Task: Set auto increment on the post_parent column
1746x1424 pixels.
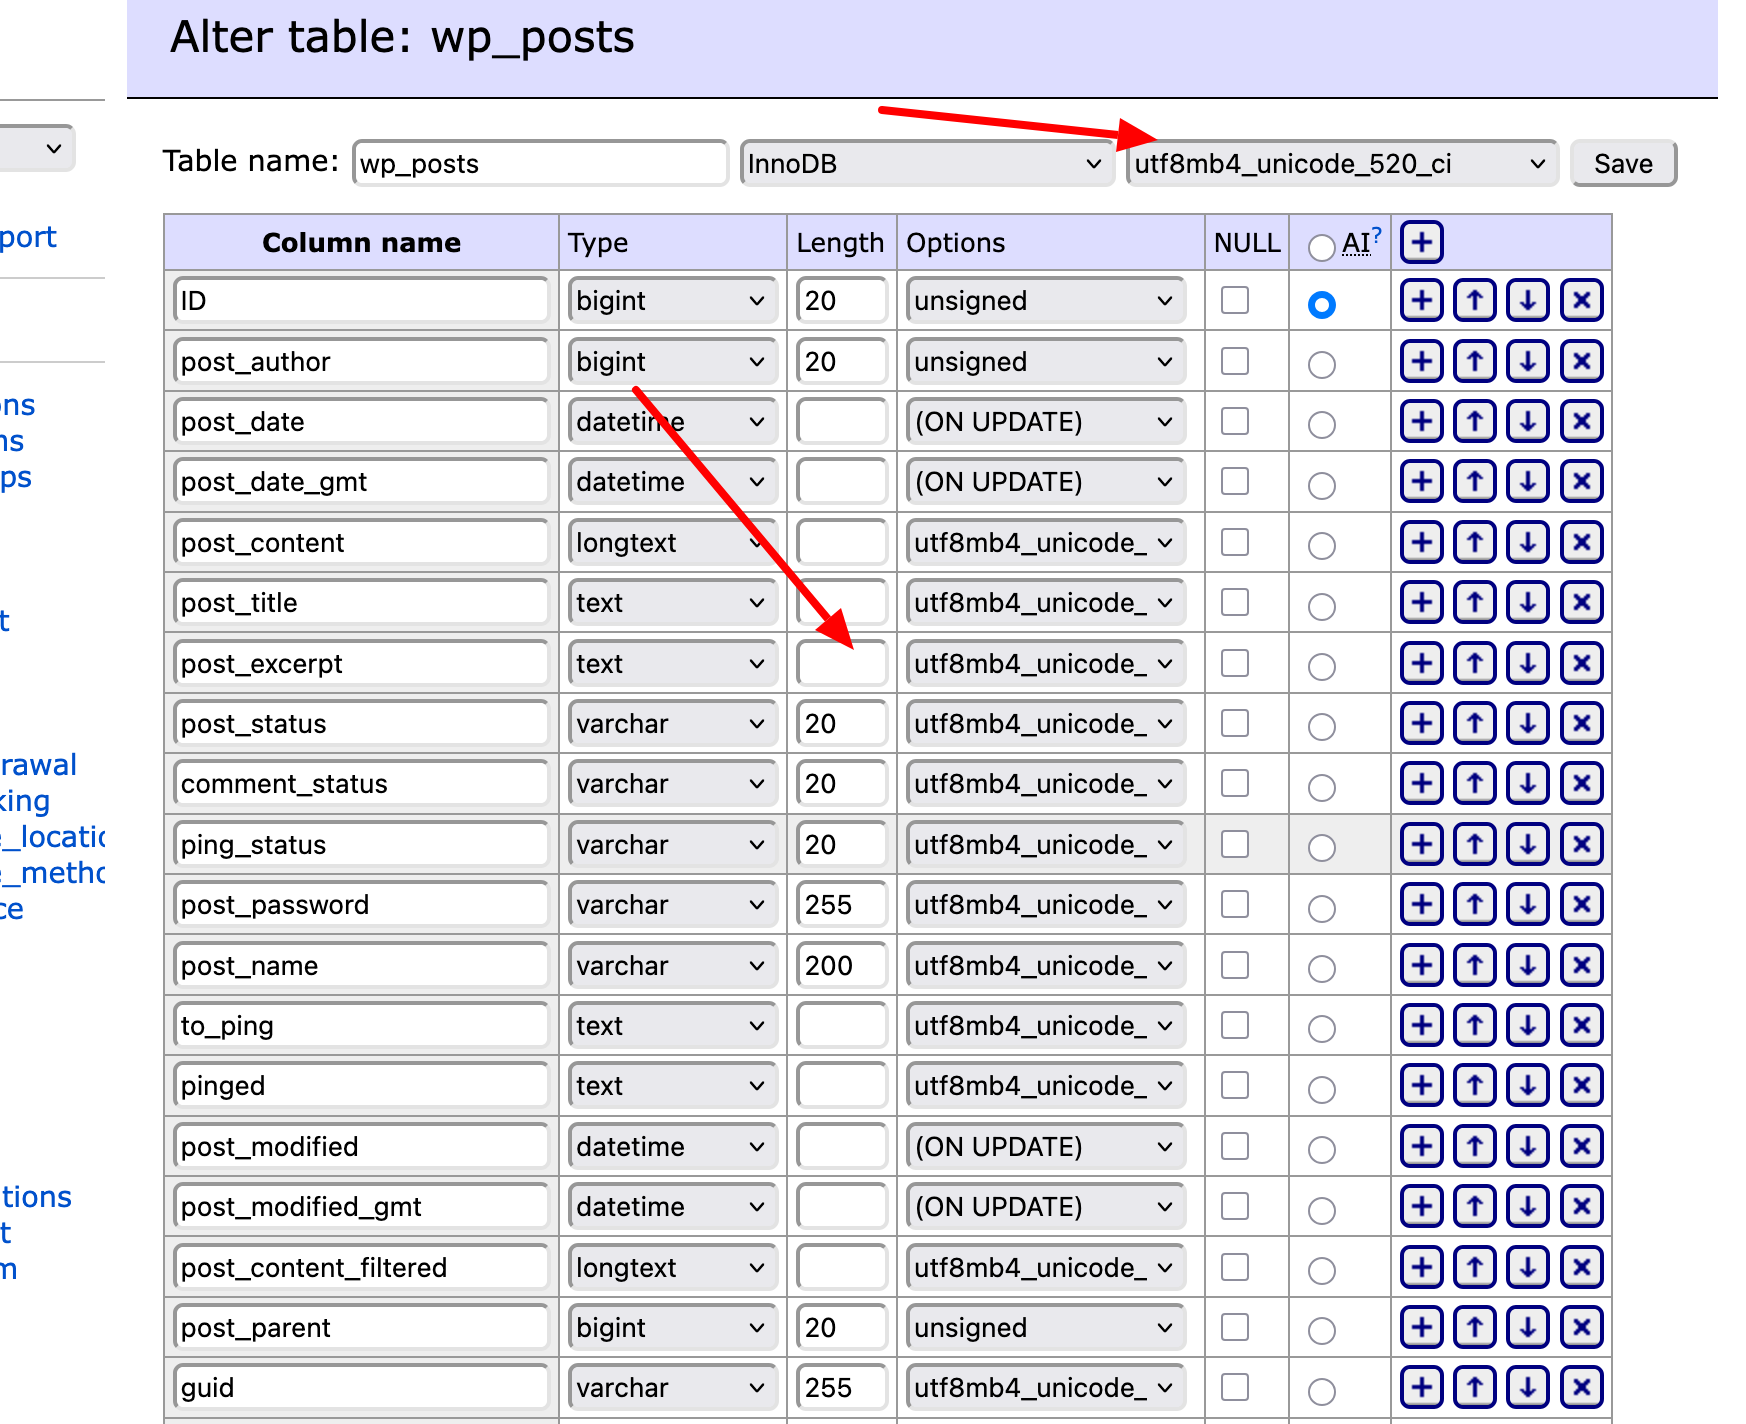Action: pos(1321,1330)
